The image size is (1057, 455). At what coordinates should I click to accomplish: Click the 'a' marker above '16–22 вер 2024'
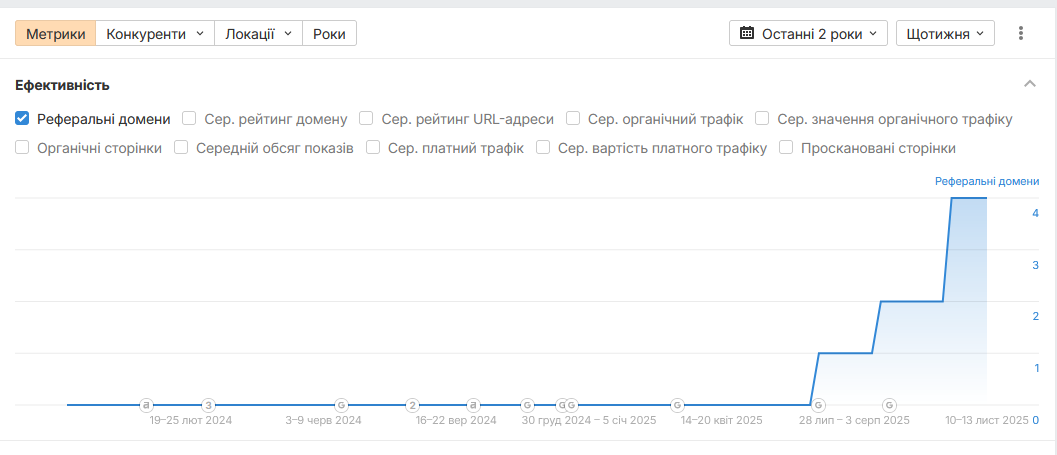(x=474, y=405)
